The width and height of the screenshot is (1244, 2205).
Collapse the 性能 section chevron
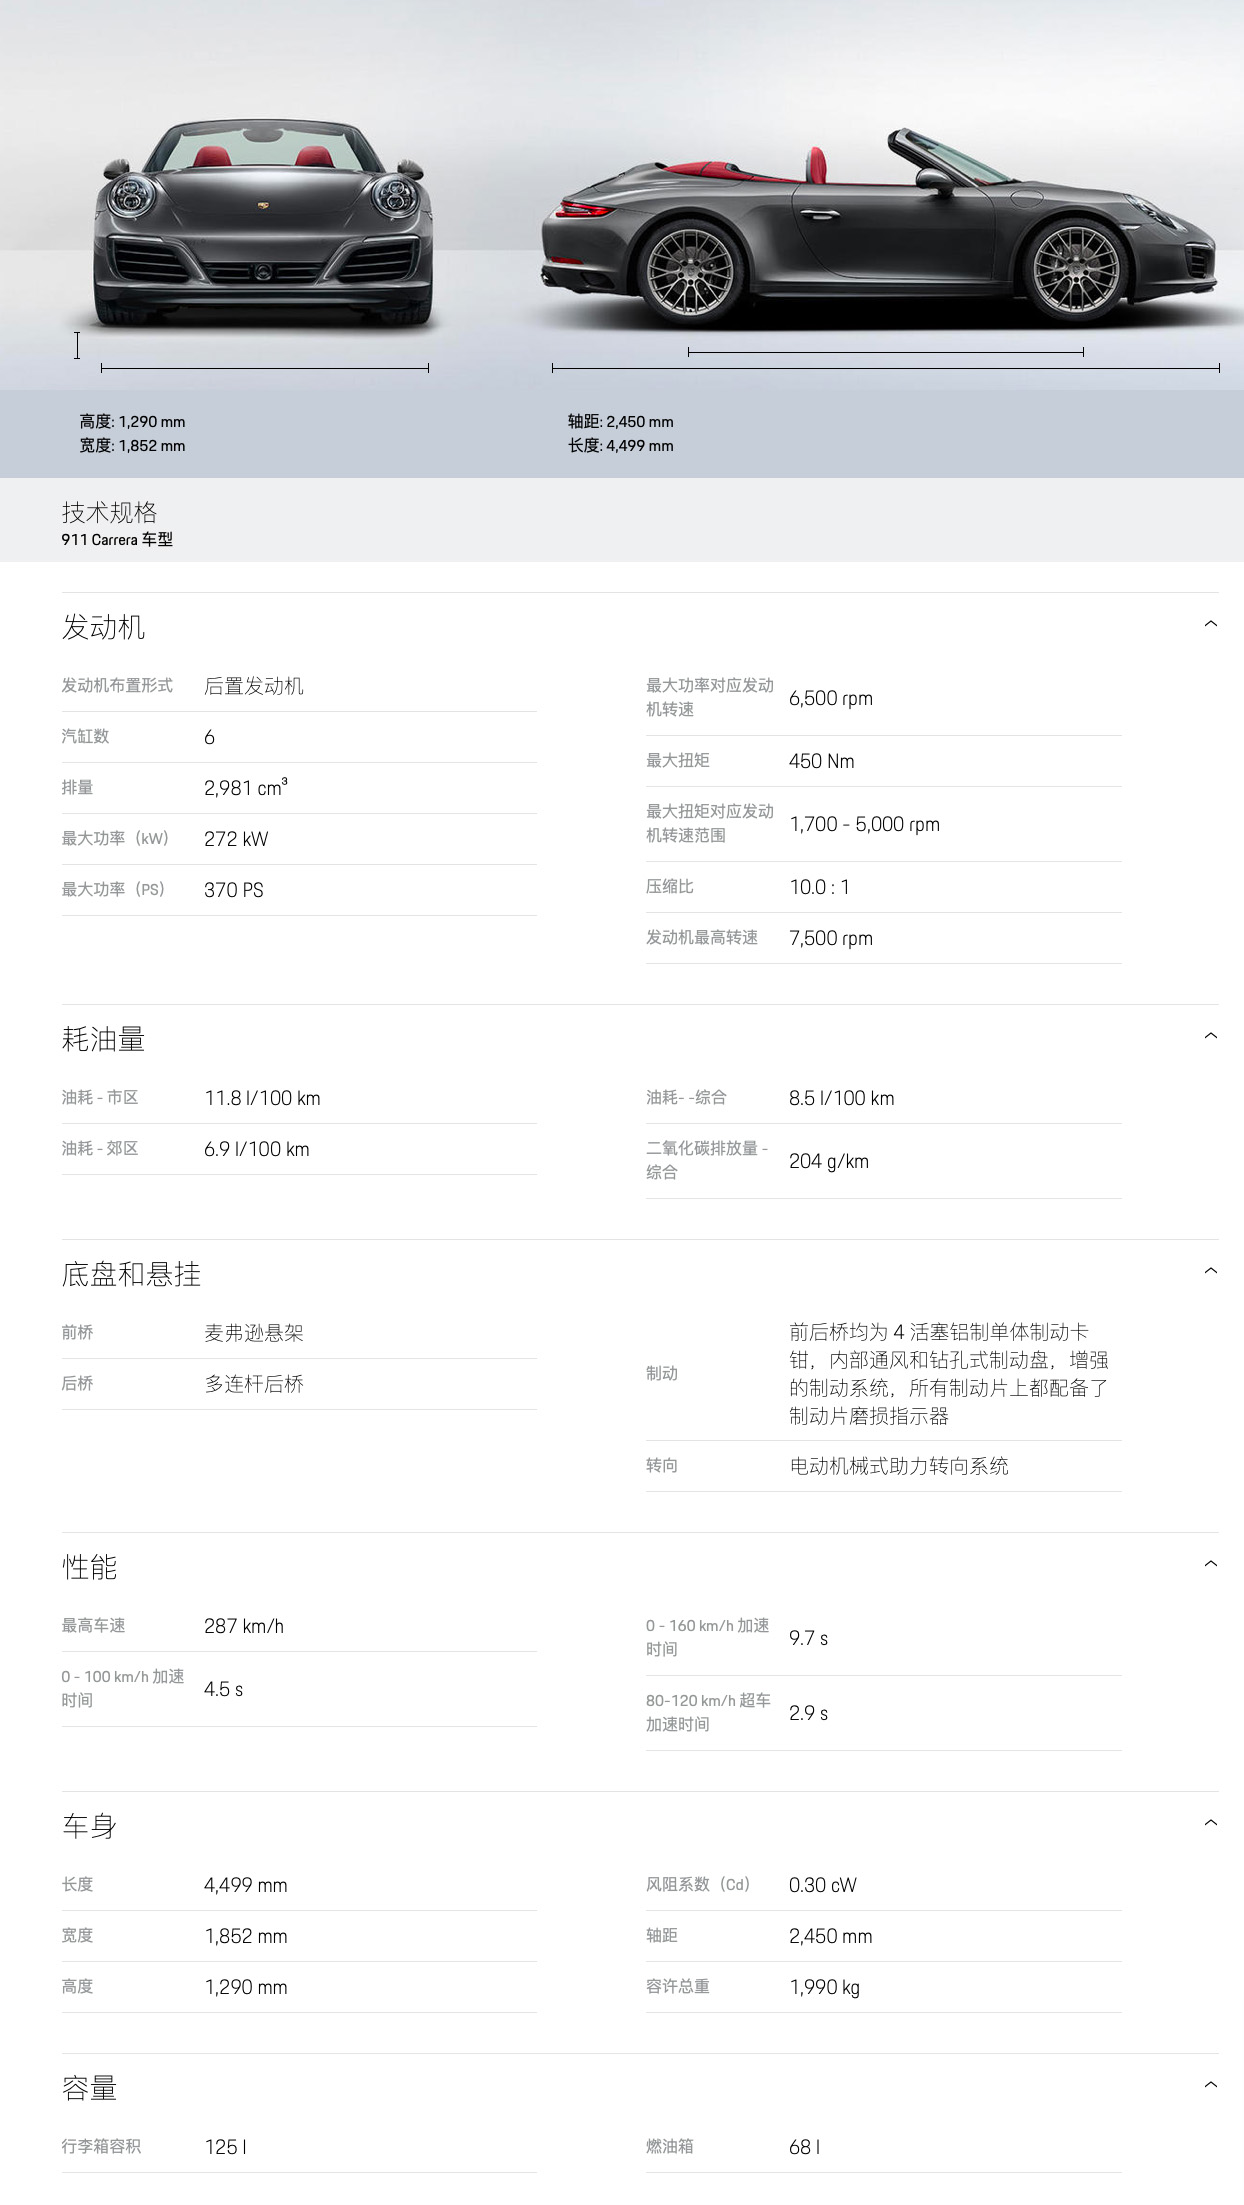1210,1564
